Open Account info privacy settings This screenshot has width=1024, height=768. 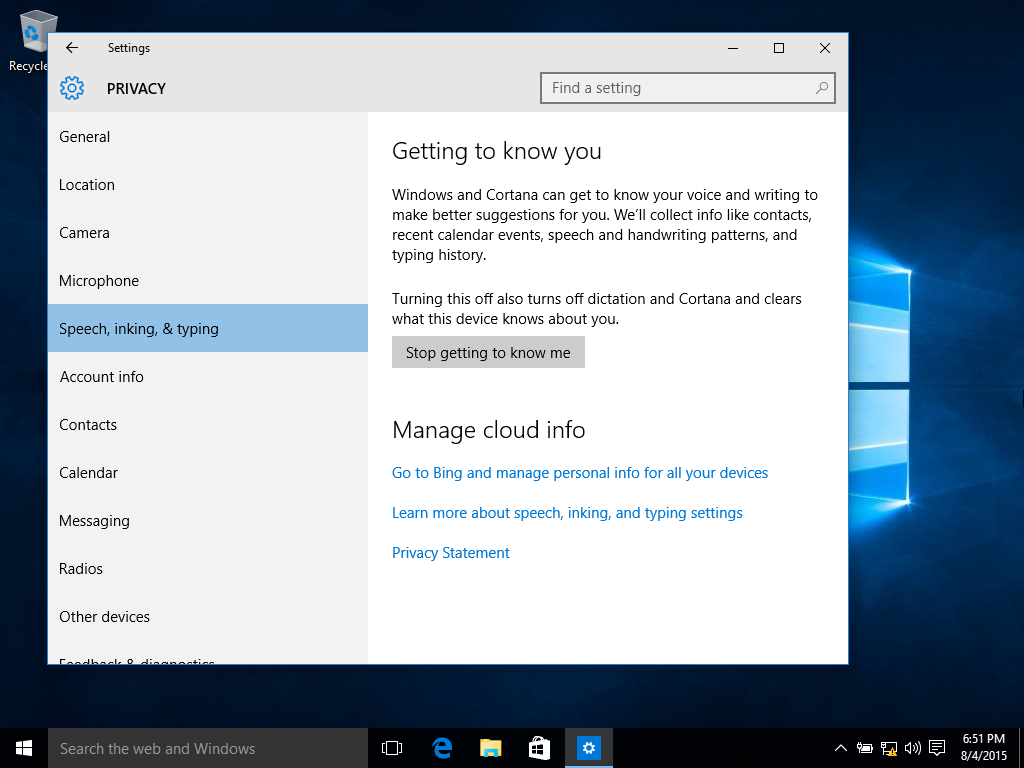tap(208, 377)
